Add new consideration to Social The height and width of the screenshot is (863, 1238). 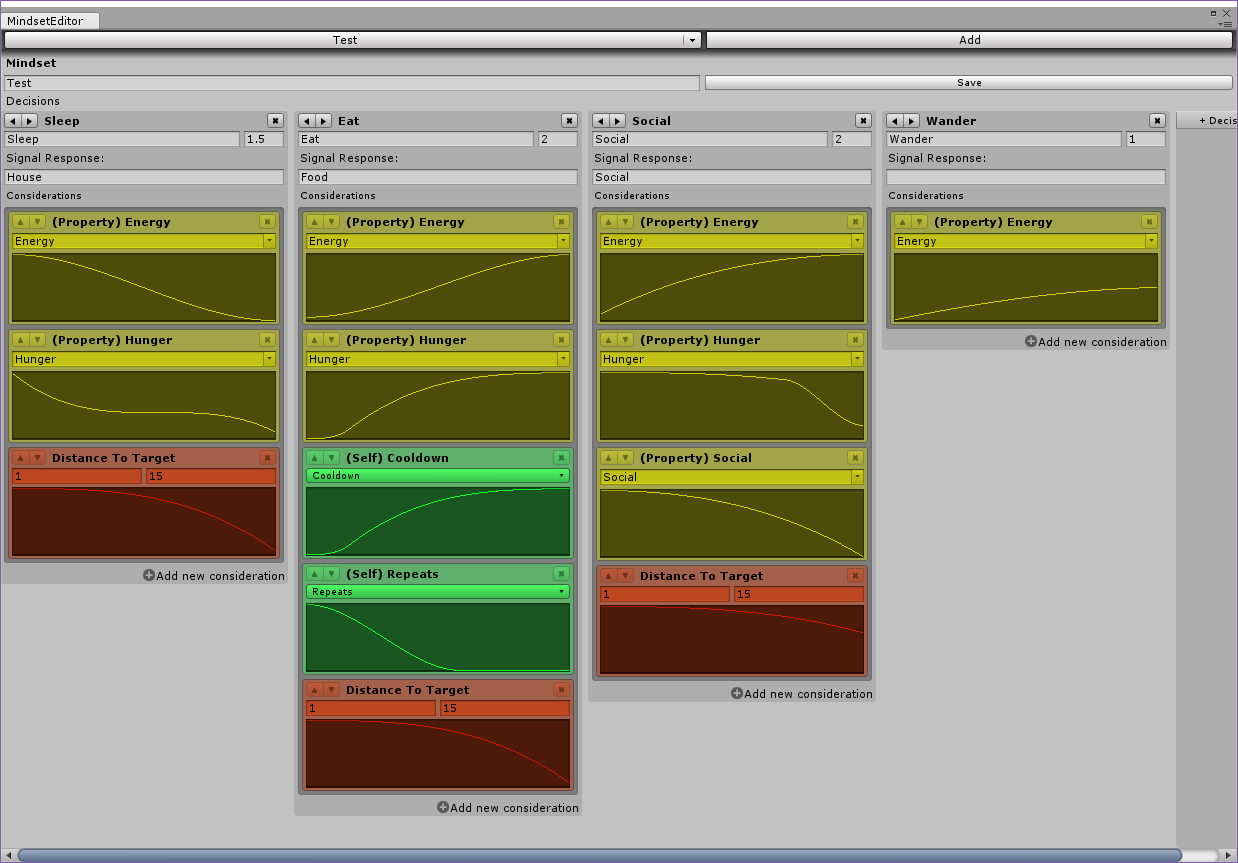(802, 694)
